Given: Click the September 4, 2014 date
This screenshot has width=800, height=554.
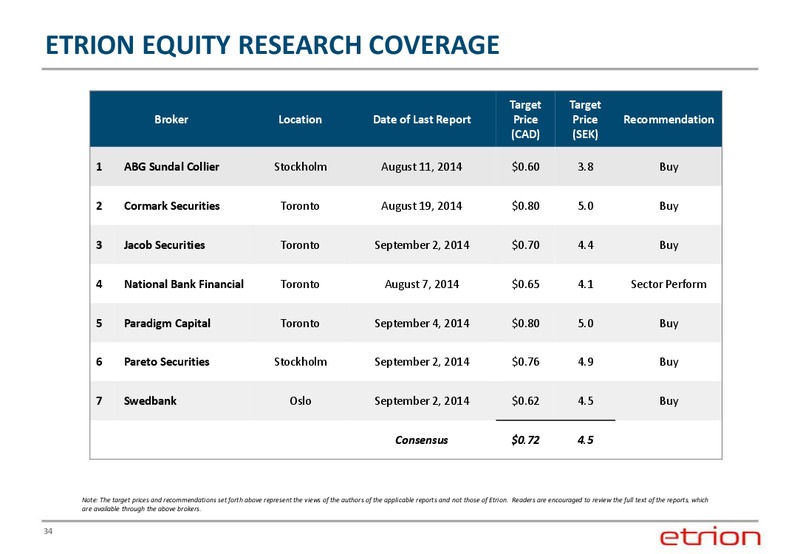Looking at the screenshot, I should click(422, 323).
